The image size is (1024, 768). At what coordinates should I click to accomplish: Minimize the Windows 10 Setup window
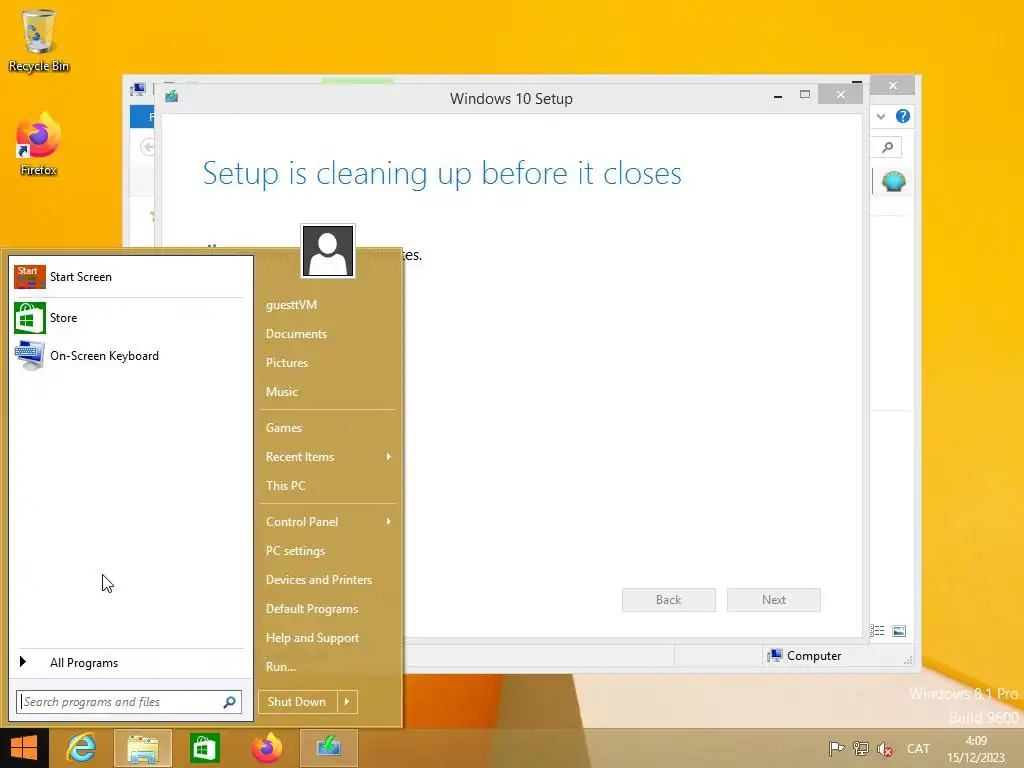click(778, 96)
